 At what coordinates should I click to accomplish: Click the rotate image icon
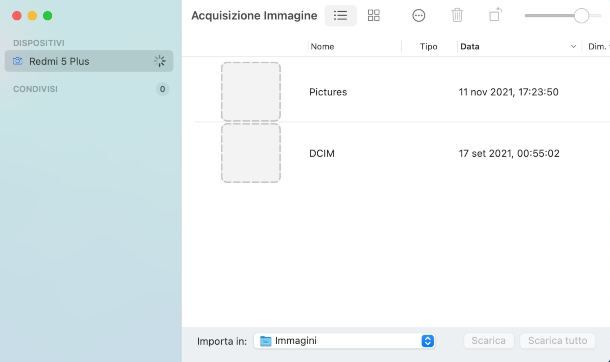[495, 15]
